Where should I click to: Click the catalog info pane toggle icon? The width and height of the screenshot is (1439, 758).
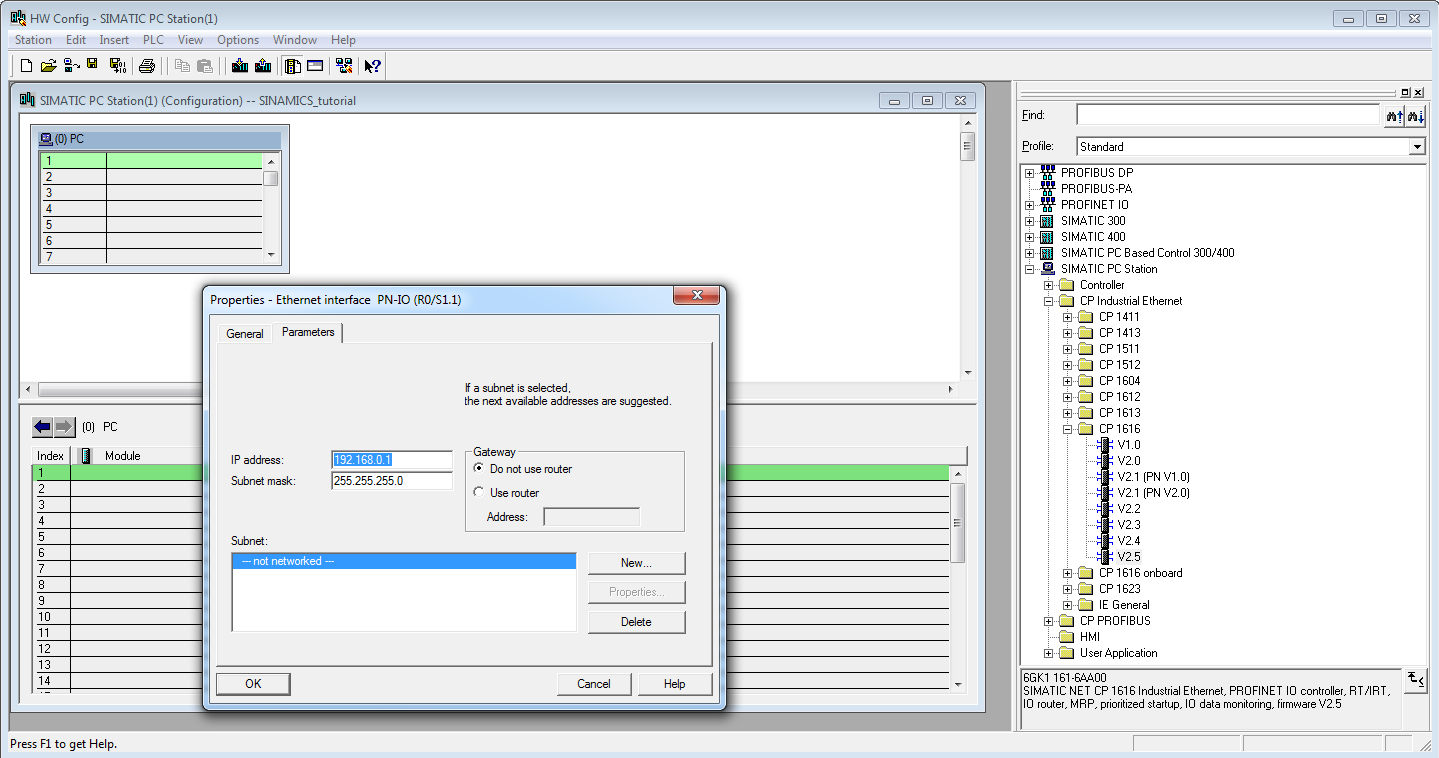[x=1415, y=679]
